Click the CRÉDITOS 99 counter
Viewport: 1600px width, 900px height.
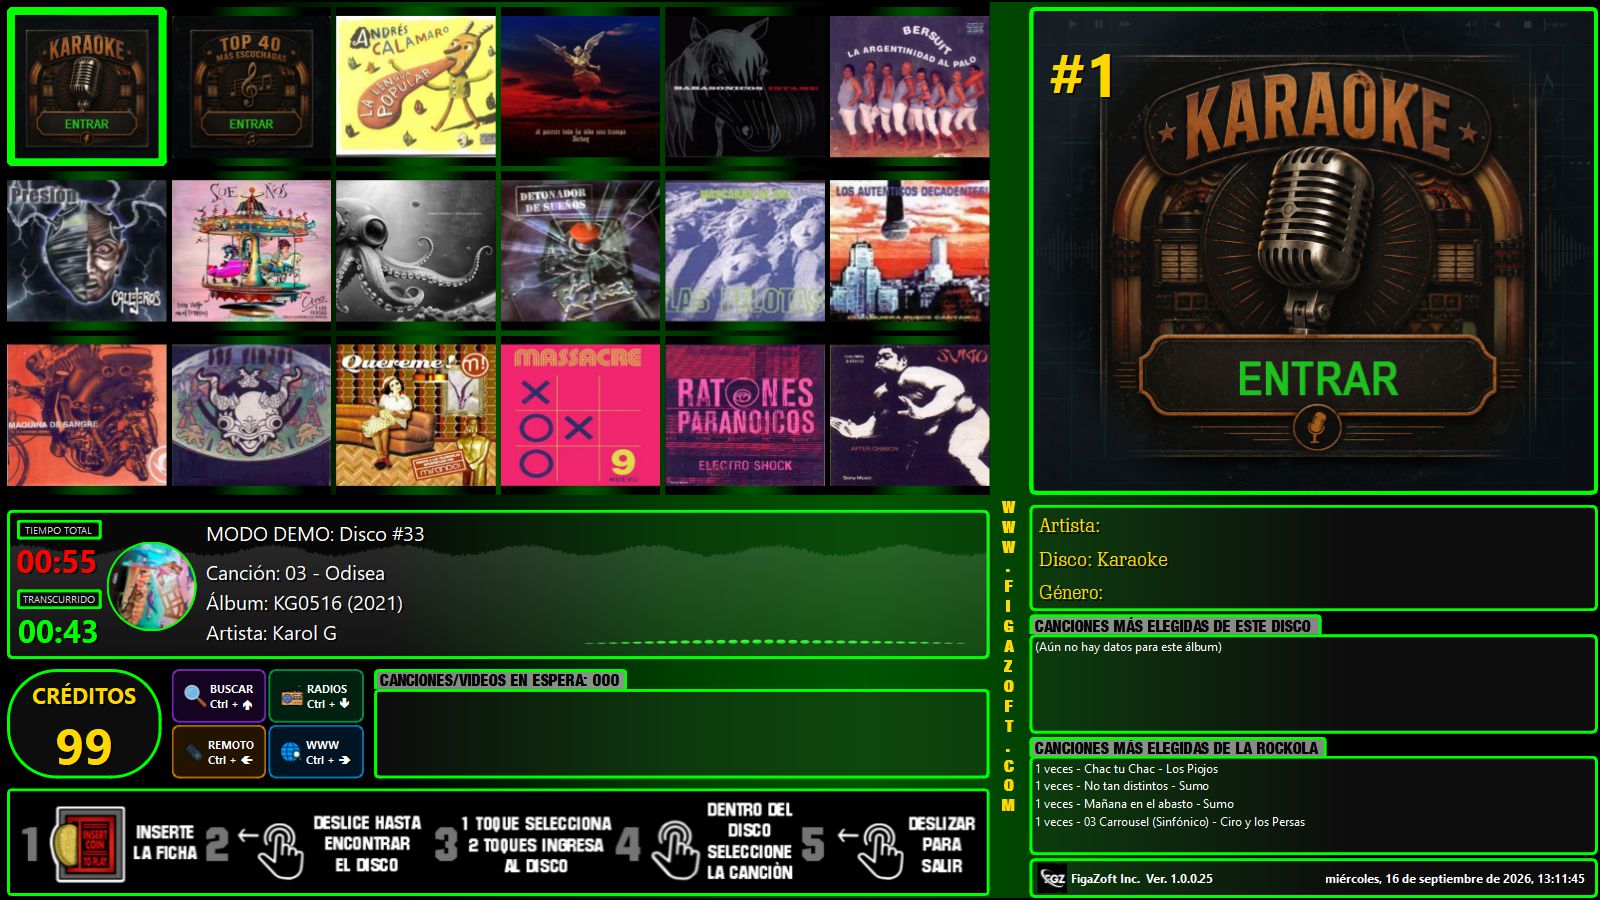(x=84, y=724)
